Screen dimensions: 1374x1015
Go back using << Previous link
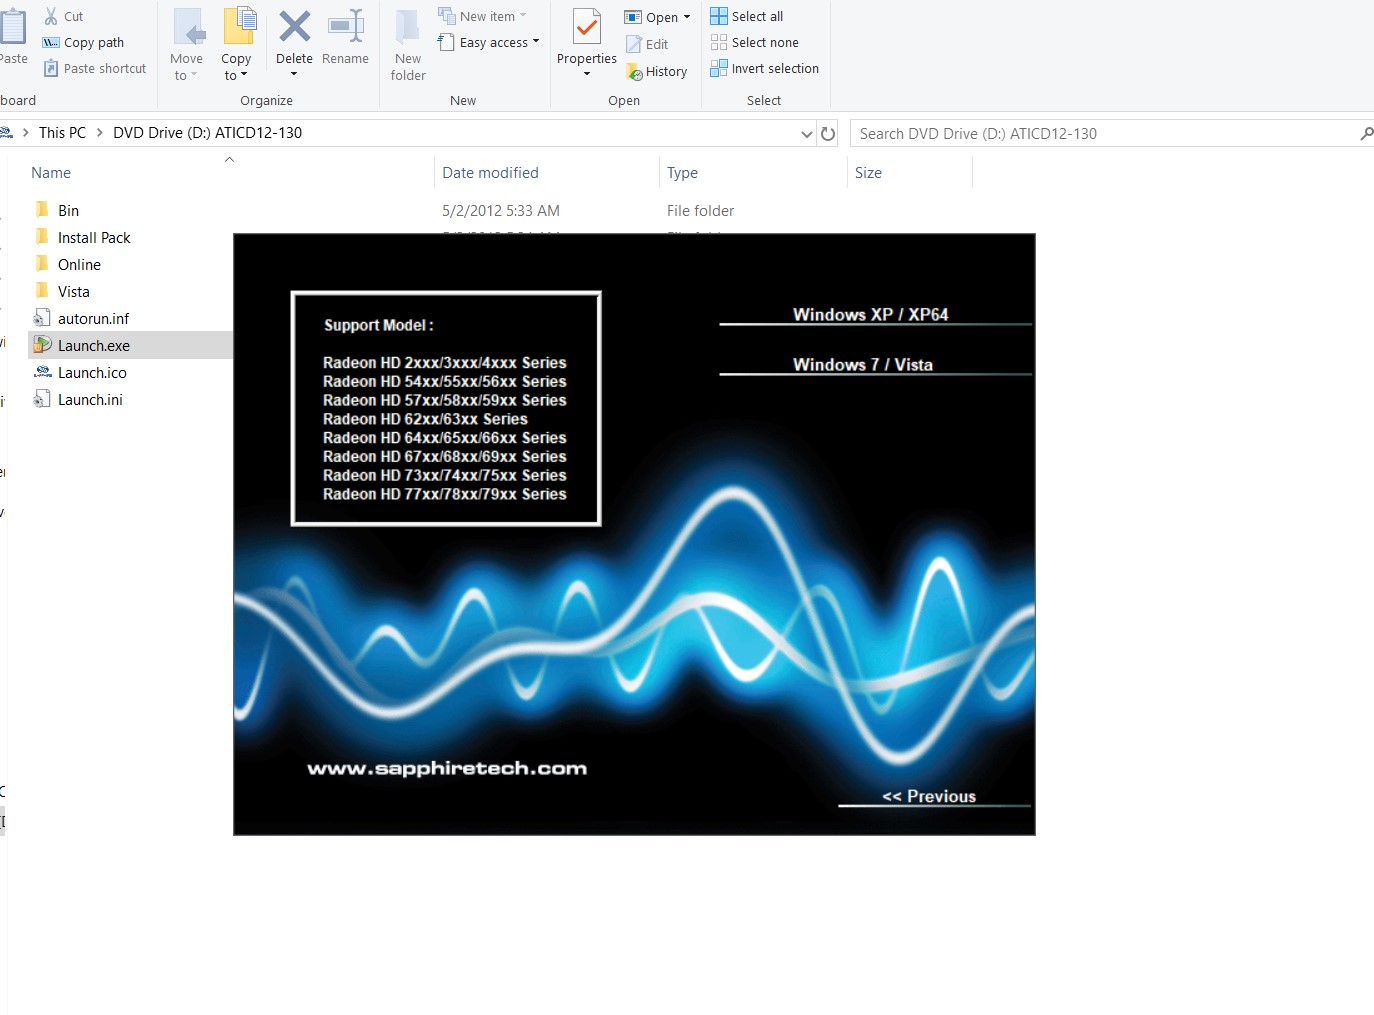click(x=928, y=796)
